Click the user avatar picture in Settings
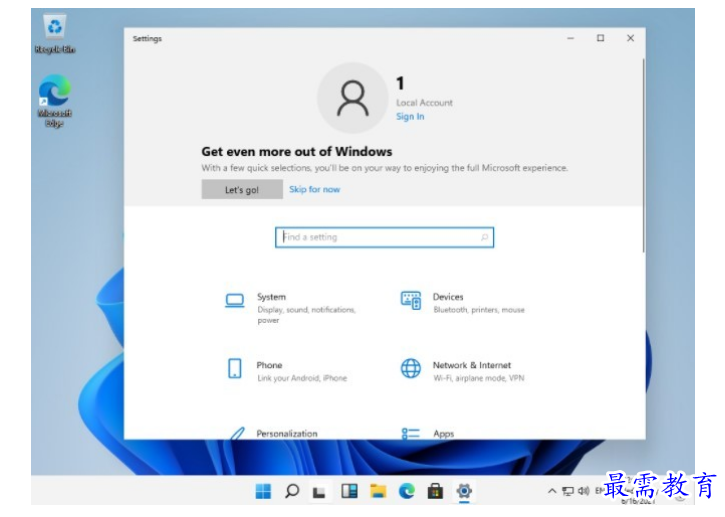Screen dimensions: 725x517 coord(352,98)
